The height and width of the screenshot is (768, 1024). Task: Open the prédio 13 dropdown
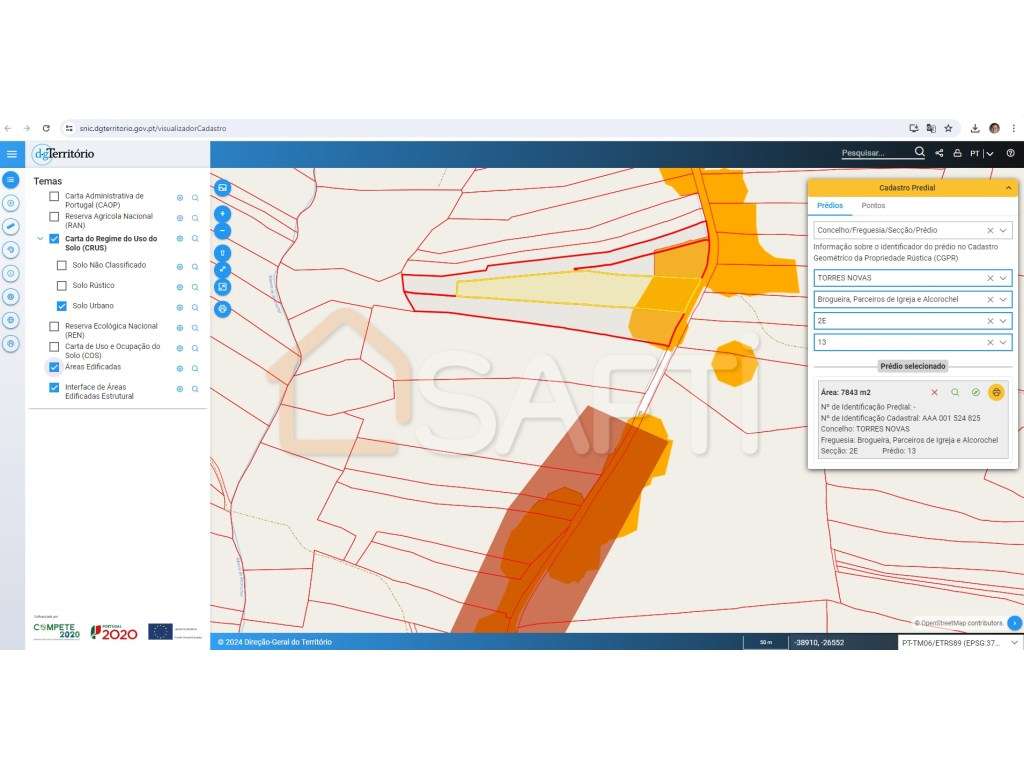pyautogui.click(x=1003, y=343)
